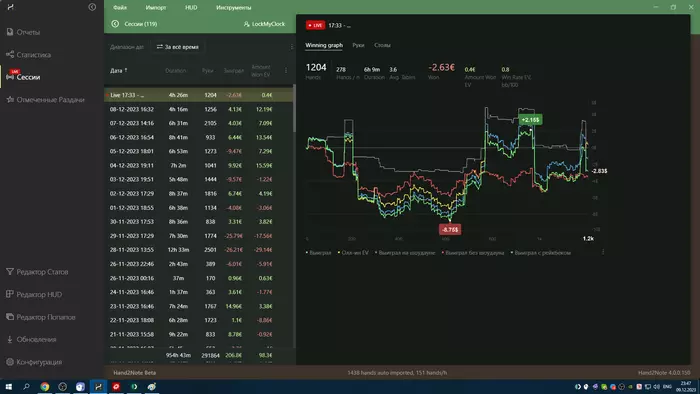Click the sessions list vertical scrollbar
700x394 pixels.
click(x=294, y=108)
